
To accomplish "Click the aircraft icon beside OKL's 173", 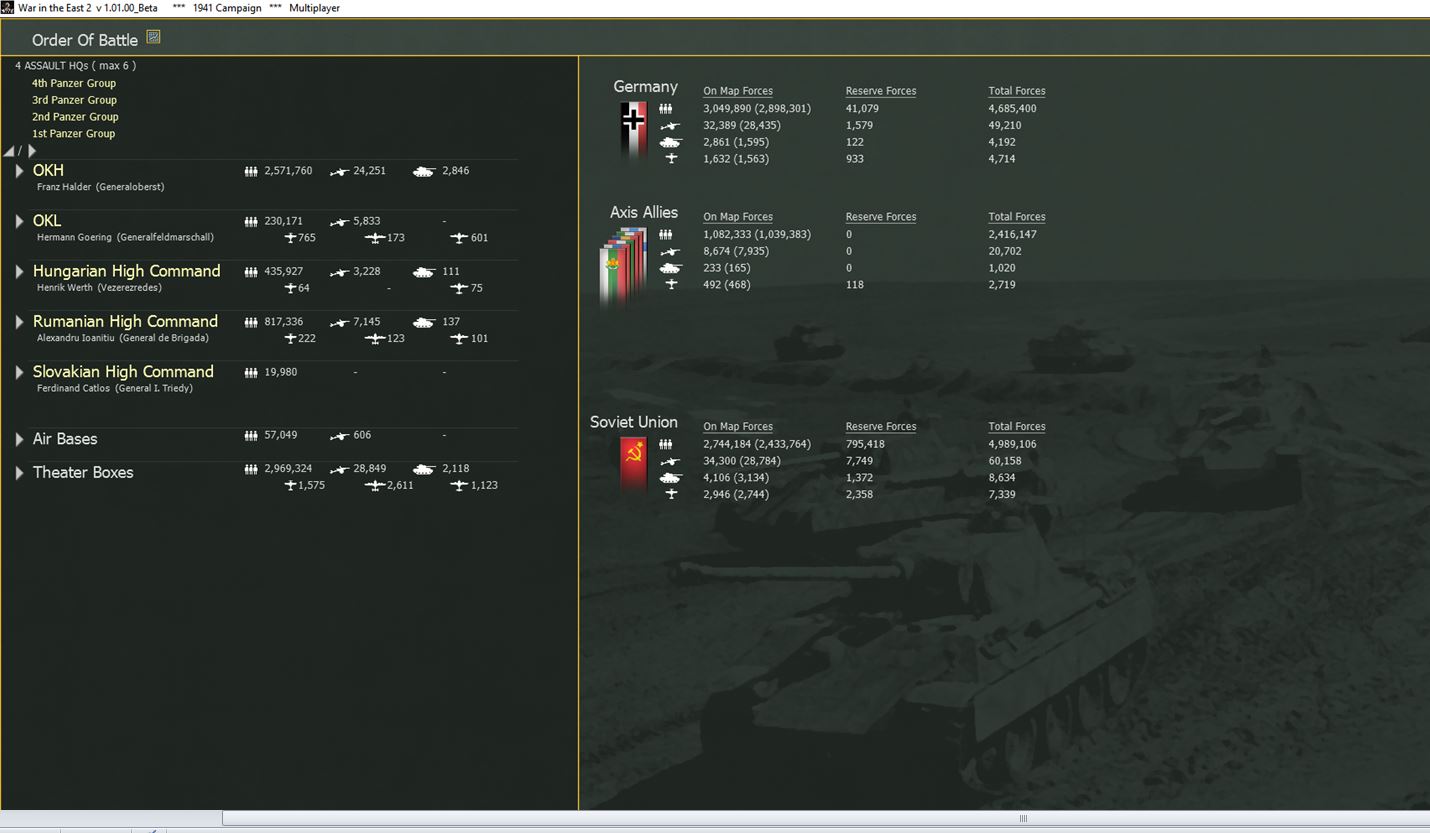I will tap(375, 238).
